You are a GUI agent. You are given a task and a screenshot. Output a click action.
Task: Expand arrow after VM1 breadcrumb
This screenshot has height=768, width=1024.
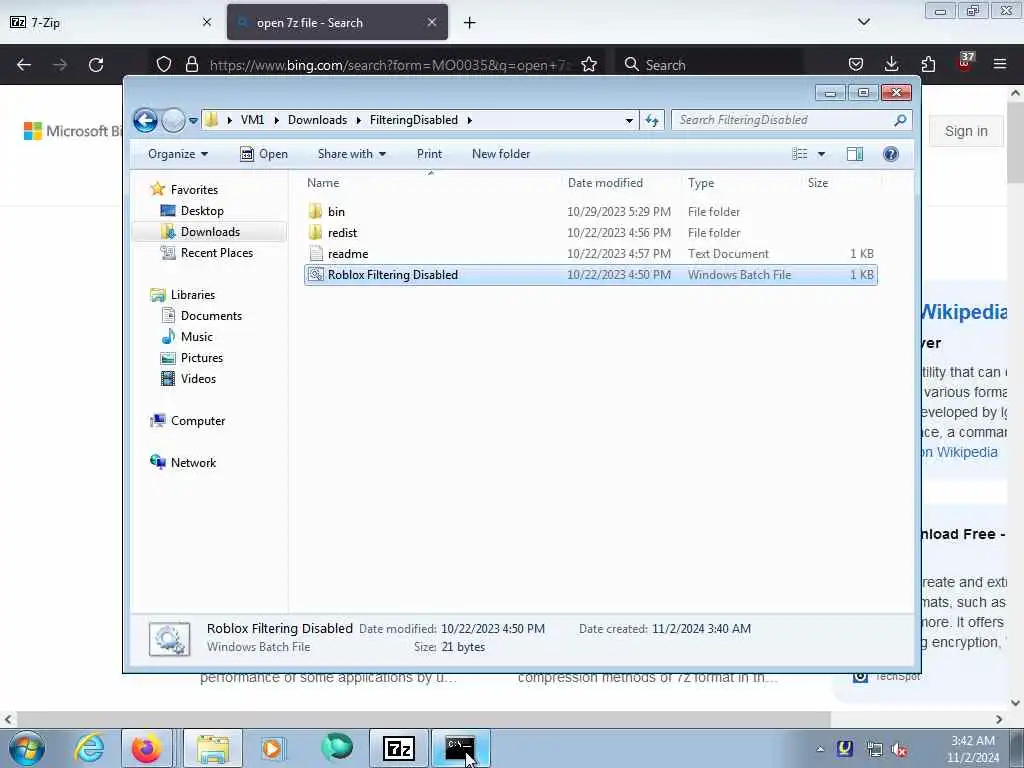[x=276, y=120]
